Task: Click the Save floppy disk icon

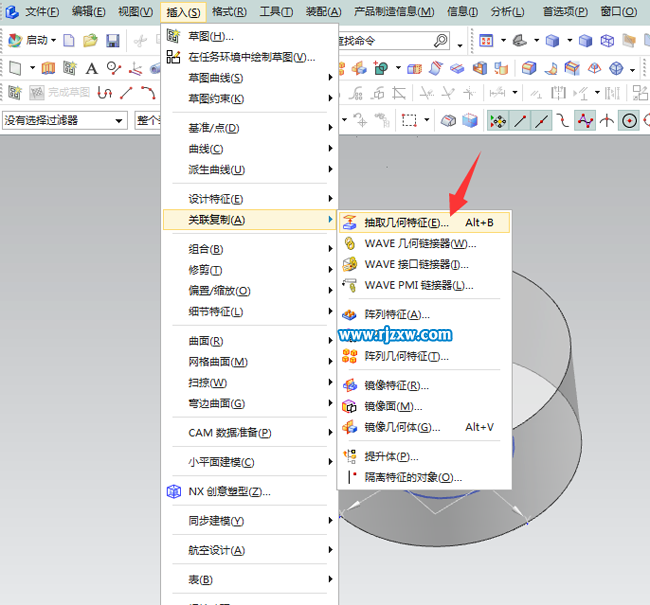Action: pos(112,40)
